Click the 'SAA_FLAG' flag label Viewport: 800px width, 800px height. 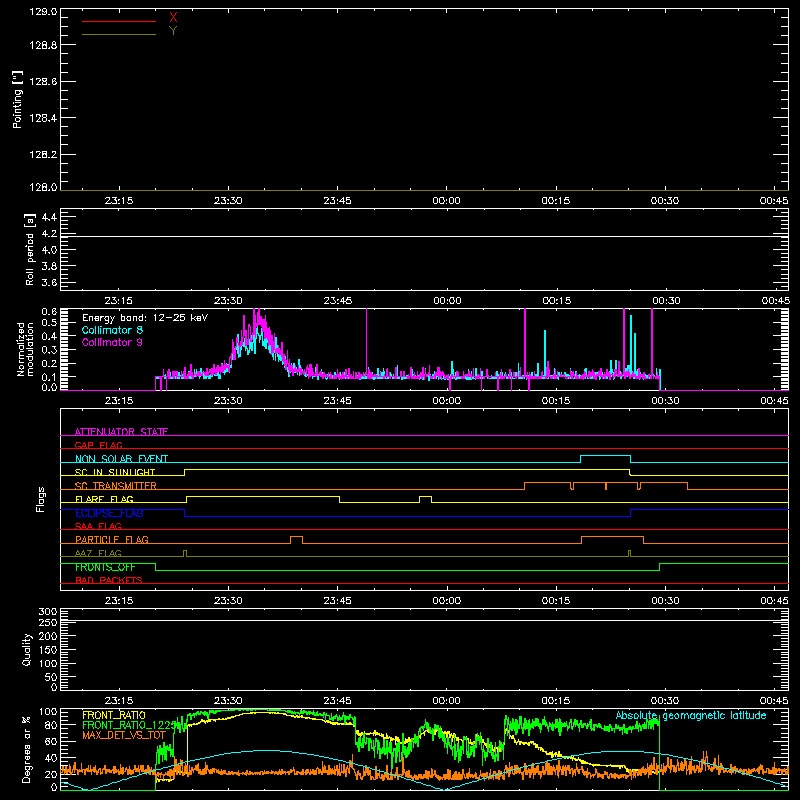tap(98, 526)
